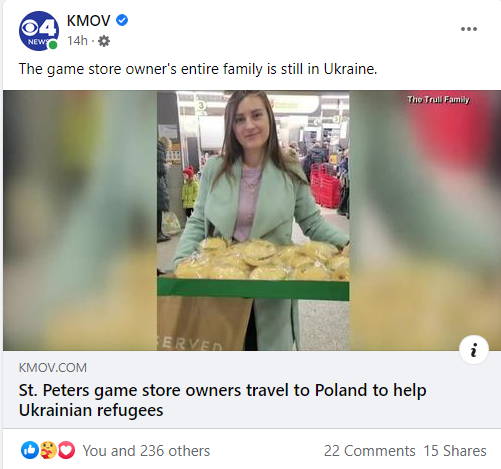Click the post caption about family in Ukraine
The height and width of the screenshot is (469, 501).
pos(198,69)
